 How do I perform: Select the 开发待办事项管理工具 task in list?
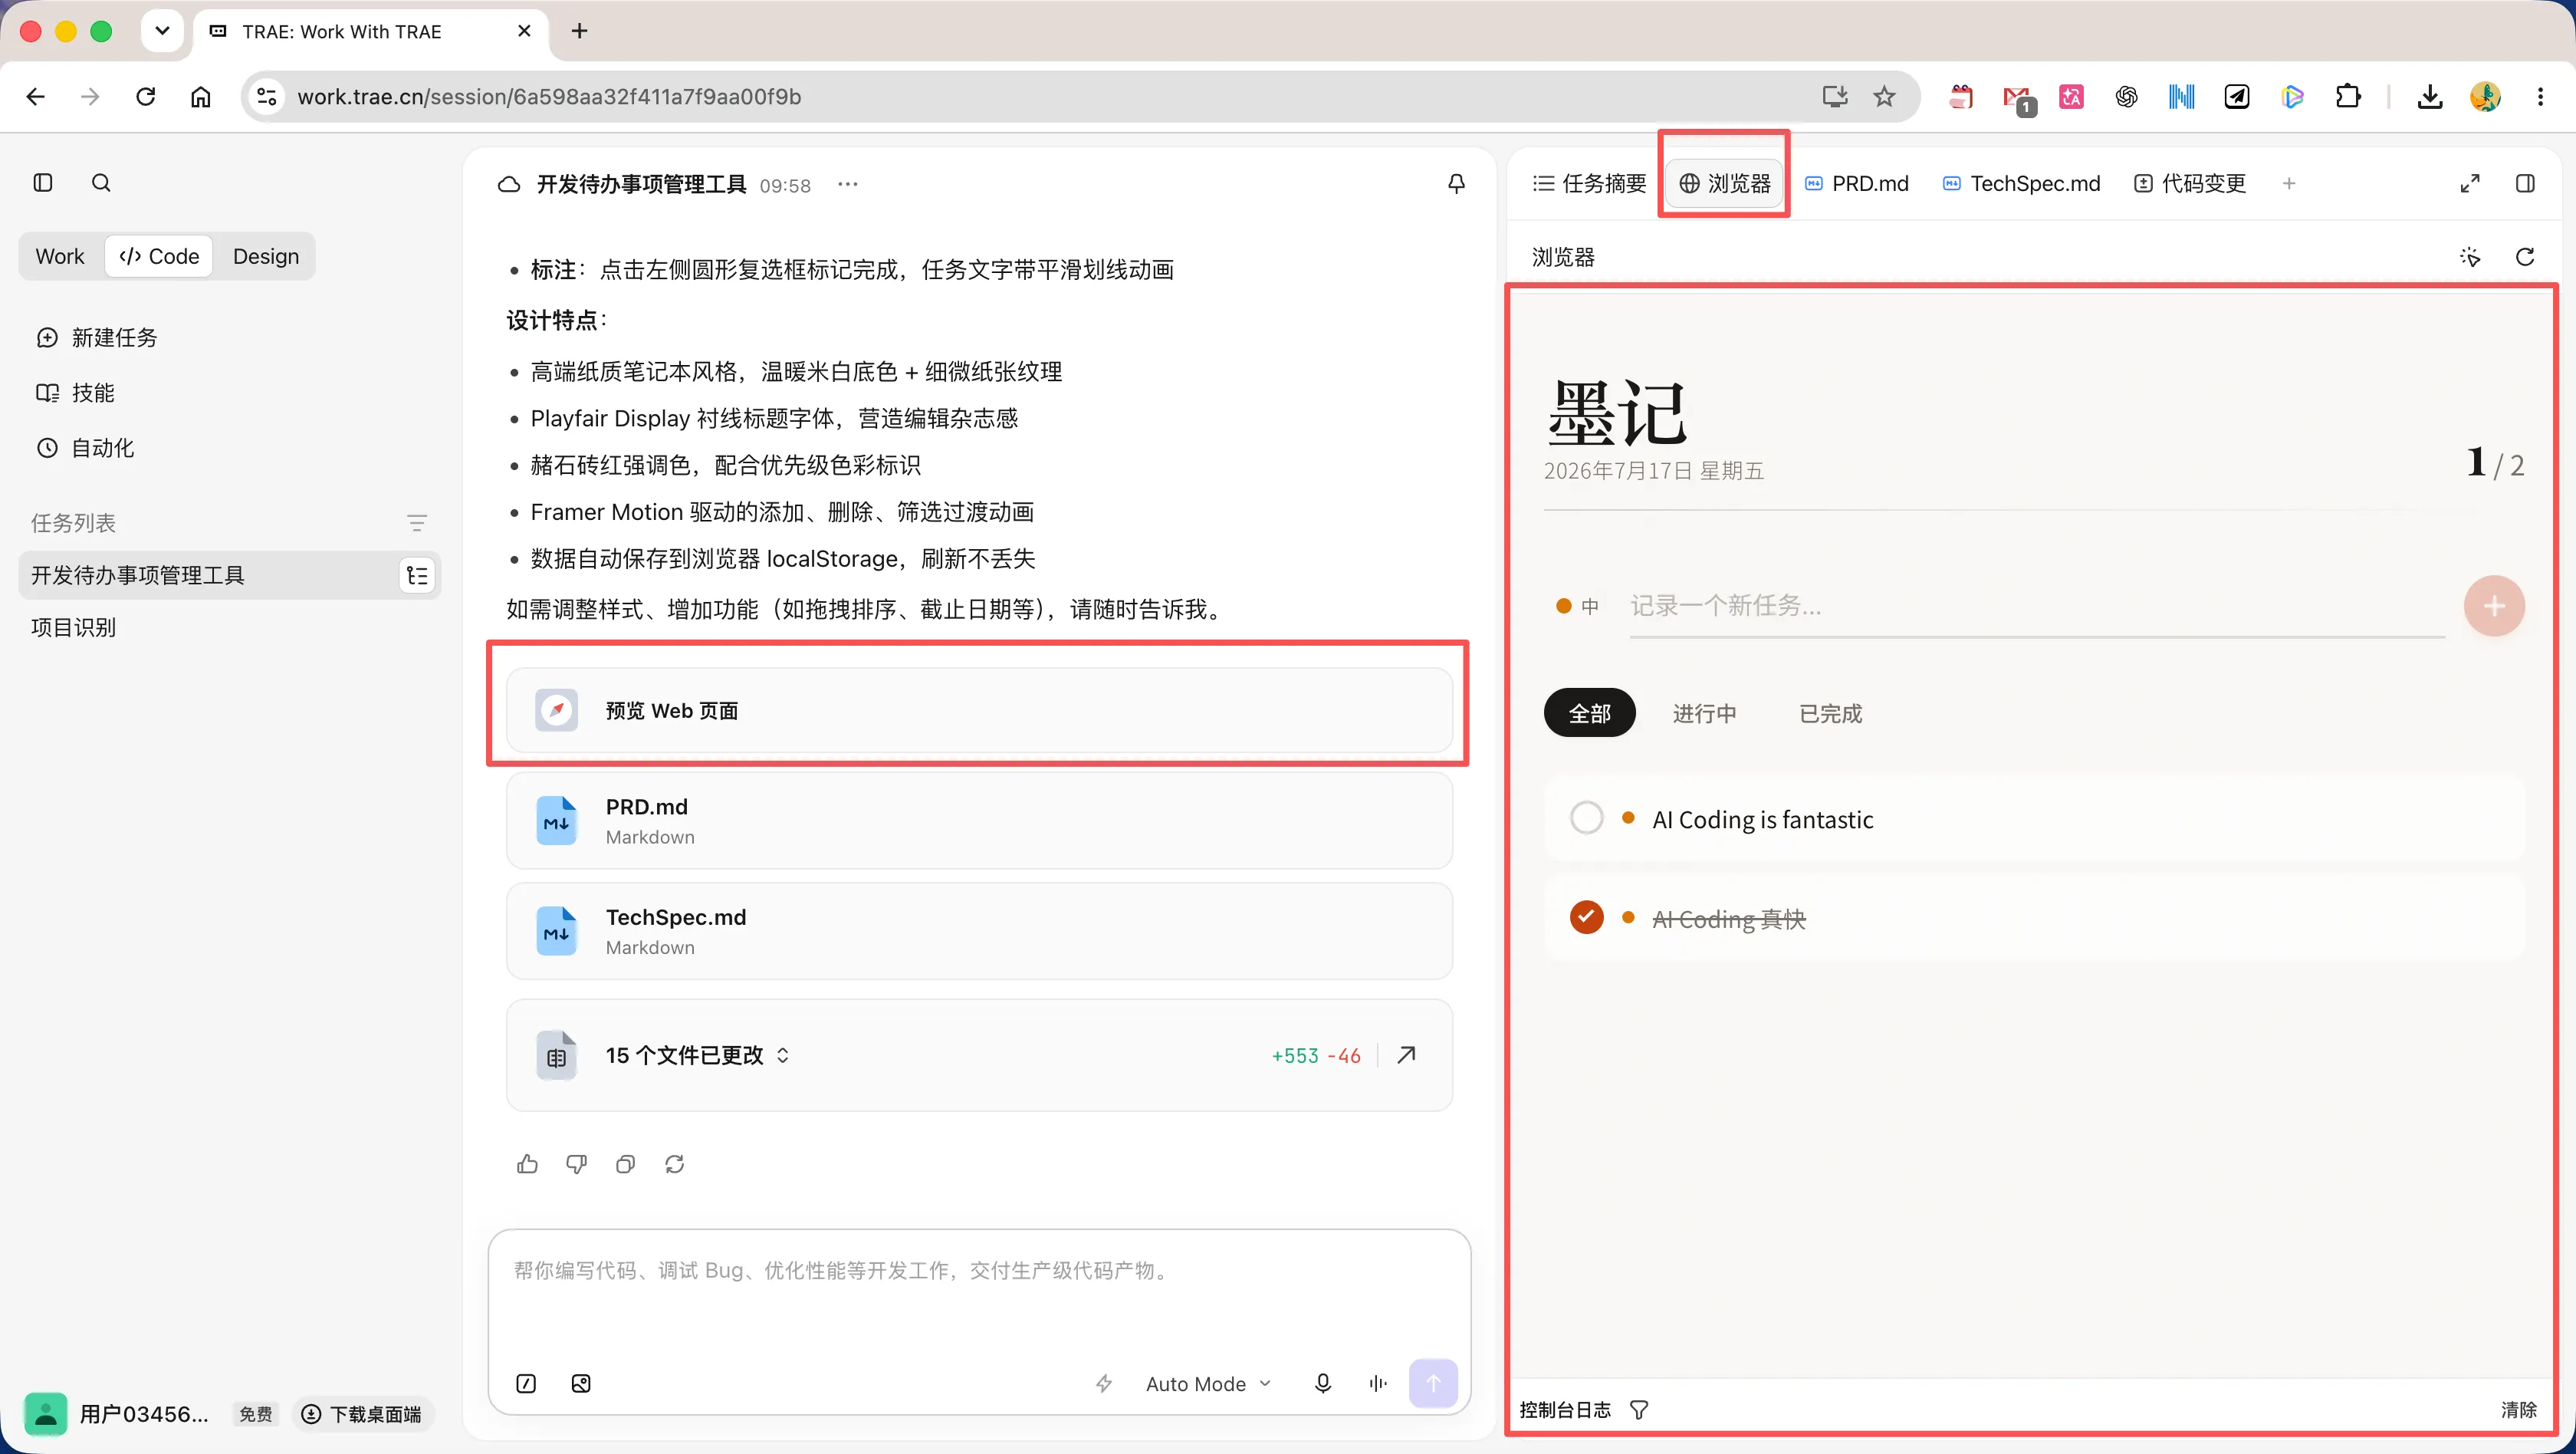point(229,575)
